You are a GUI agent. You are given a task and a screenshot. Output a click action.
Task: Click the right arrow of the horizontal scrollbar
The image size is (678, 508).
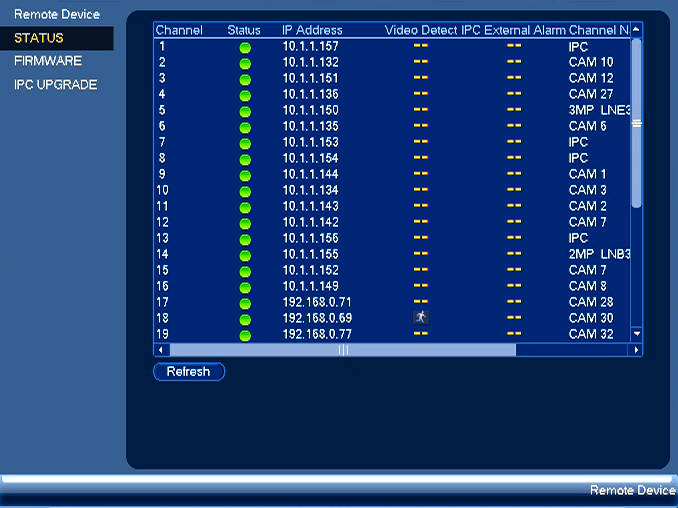[635, 350]
